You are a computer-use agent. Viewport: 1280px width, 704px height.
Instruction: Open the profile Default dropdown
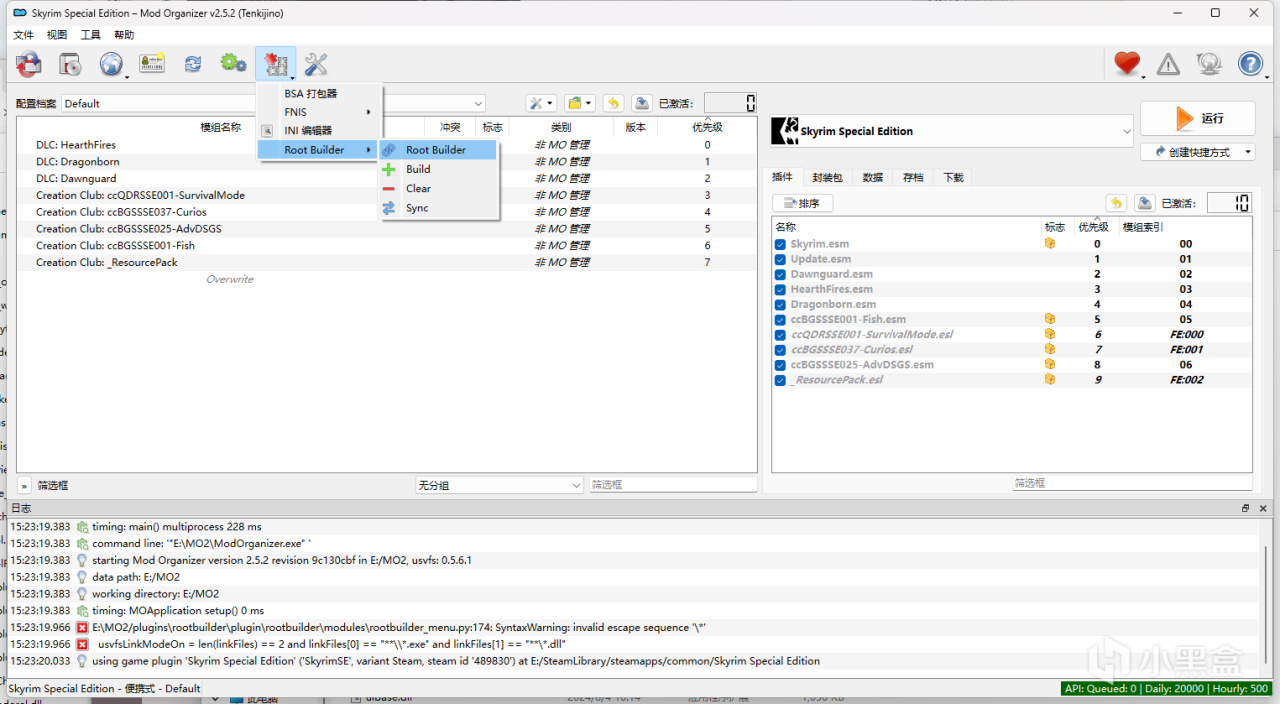[274, 103]
